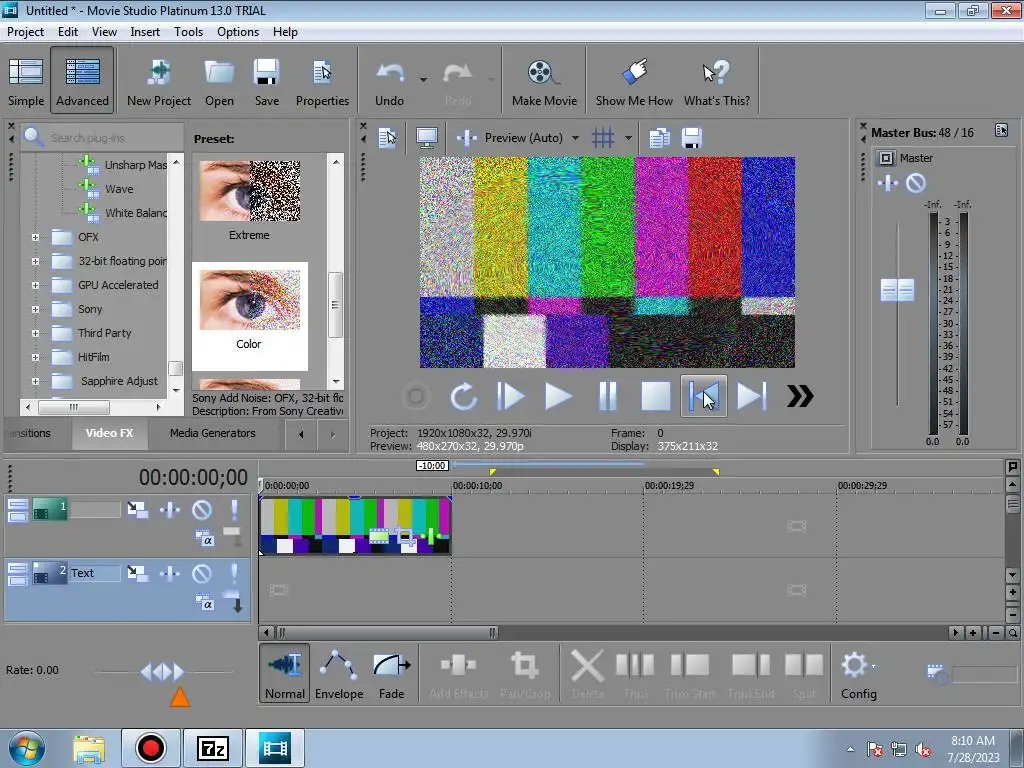Screen dimensions: 1024x768
Task: Solo track 1
Action: (234, 509)
